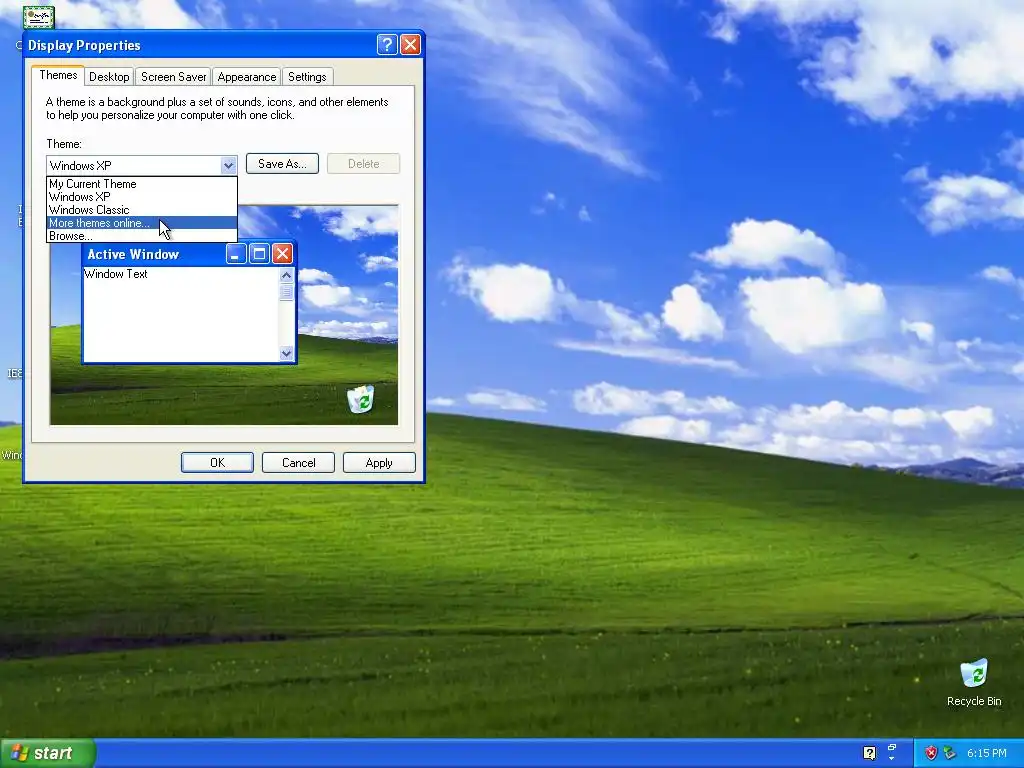Click the Cancel button
Image resolution: width=1024 pixels, height=768 pixels.
[x=298, y=462]
